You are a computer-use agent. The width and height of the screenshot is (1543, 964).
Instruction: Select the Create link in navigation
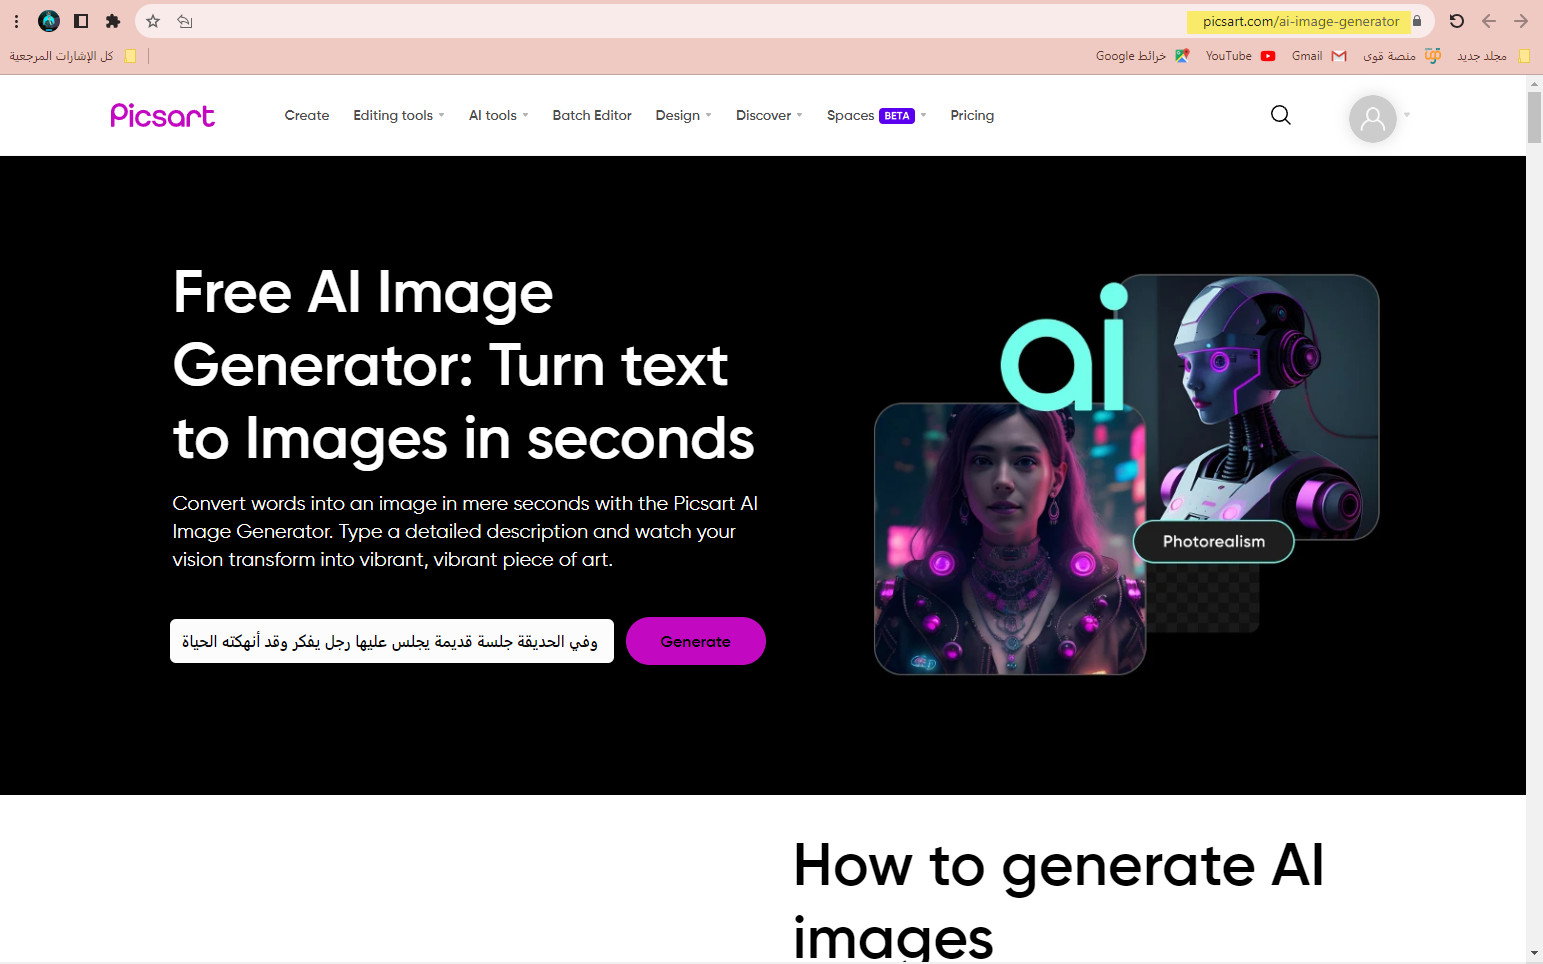pos(306,115)
